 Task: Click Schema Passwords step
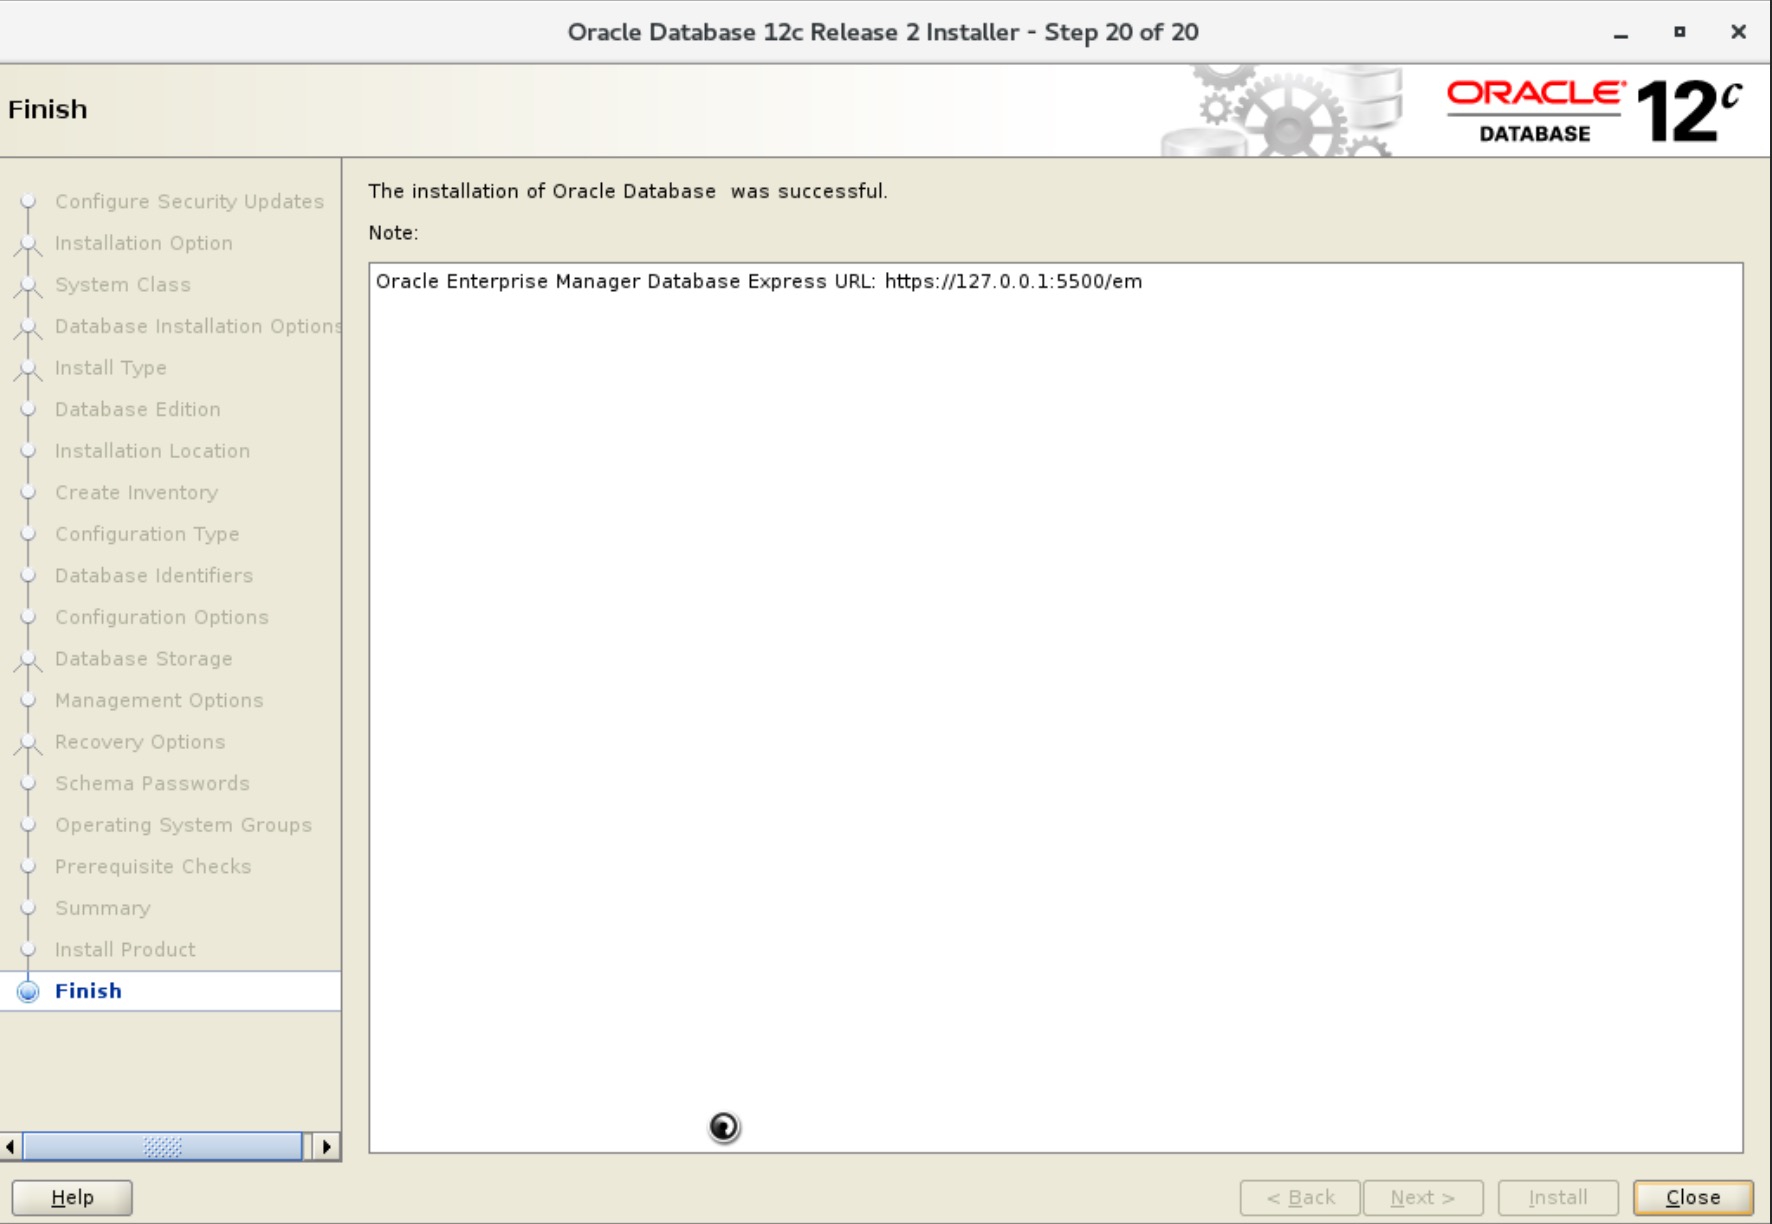point(152,783)
